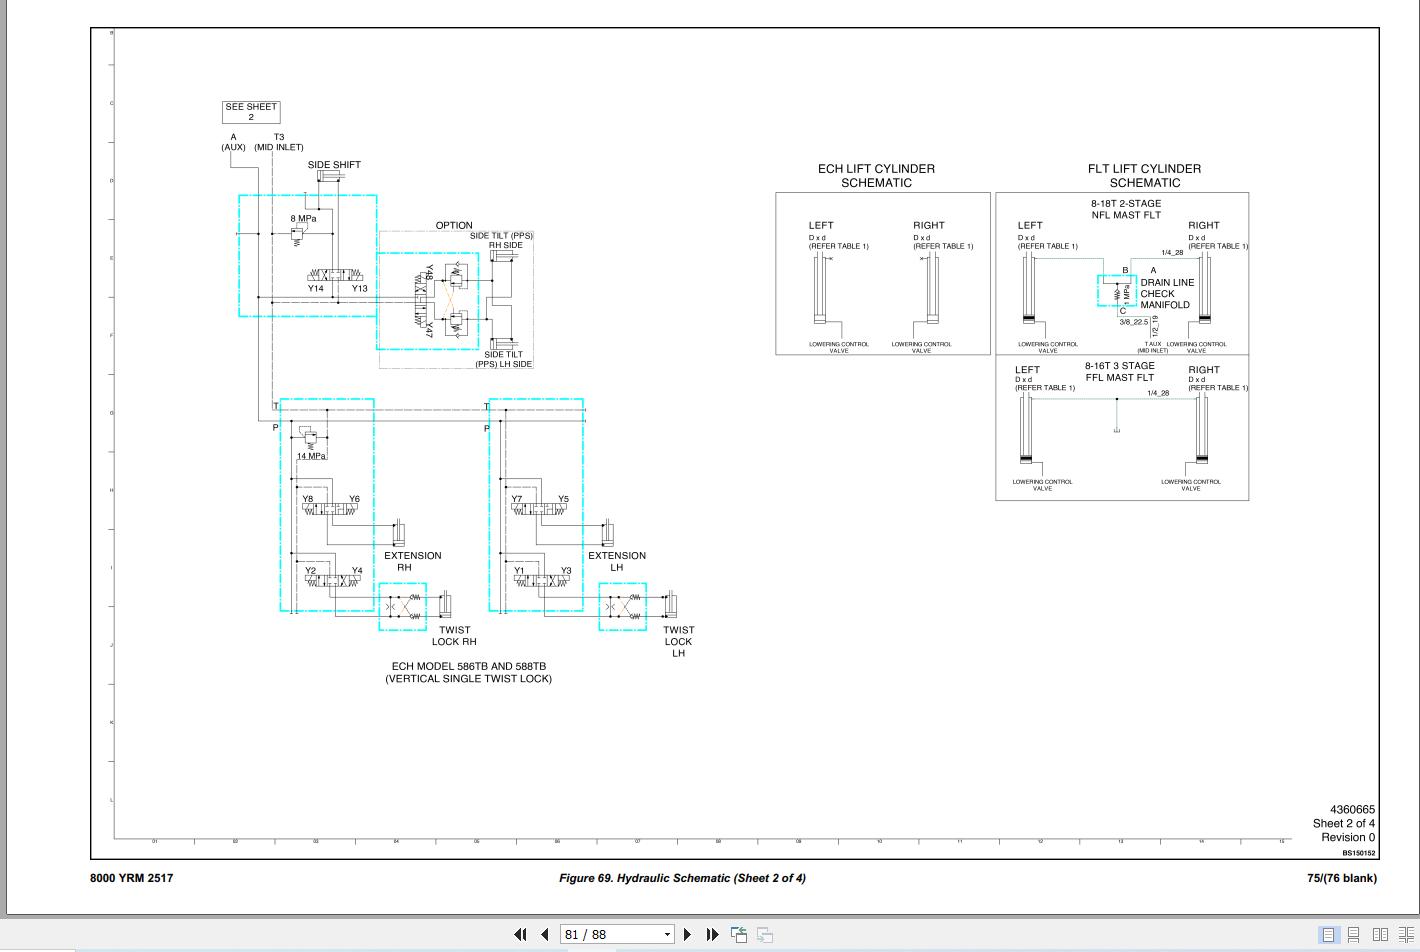Click the EXTENSION RH label
This screenshot has width=1420, height=952.
[x=412, y=561]
